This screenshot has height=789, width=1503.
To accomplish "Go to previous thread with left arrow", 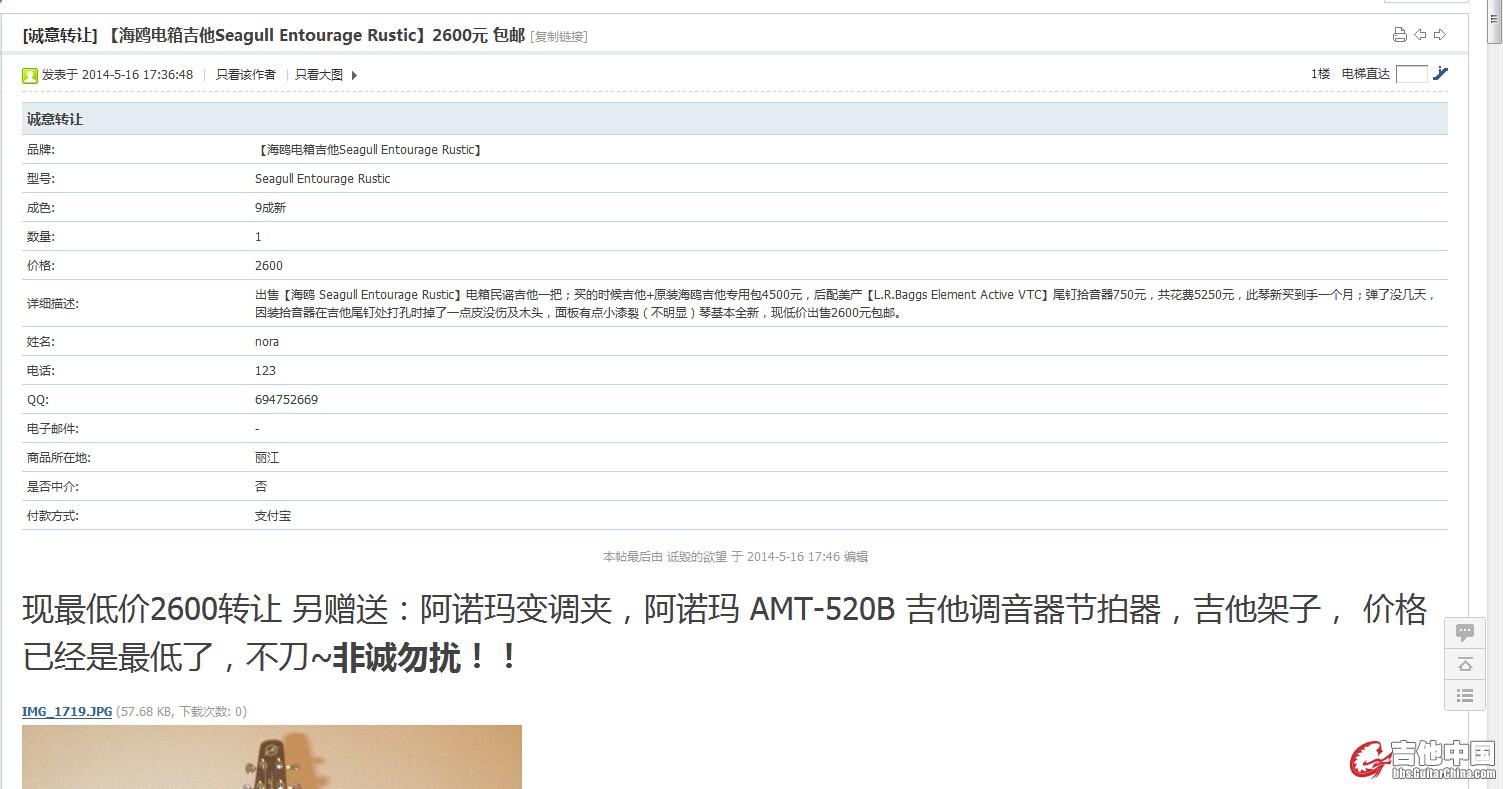I will pyautogui.click(x=1420, y=35).
